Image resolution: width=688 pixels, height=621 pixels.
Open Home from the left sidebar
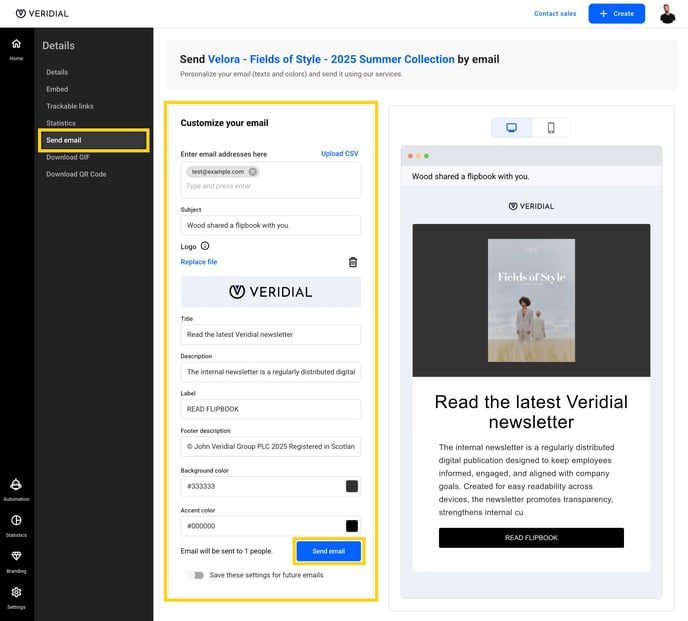point(16,49)
